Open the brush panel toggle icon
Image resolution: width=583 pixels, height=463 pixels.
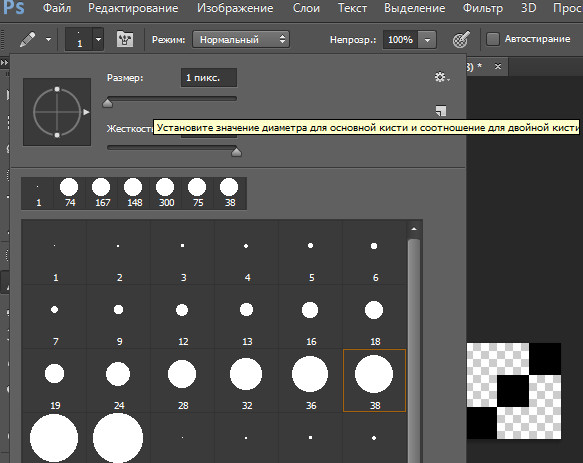pyautogui.click(x=125, y=39)
